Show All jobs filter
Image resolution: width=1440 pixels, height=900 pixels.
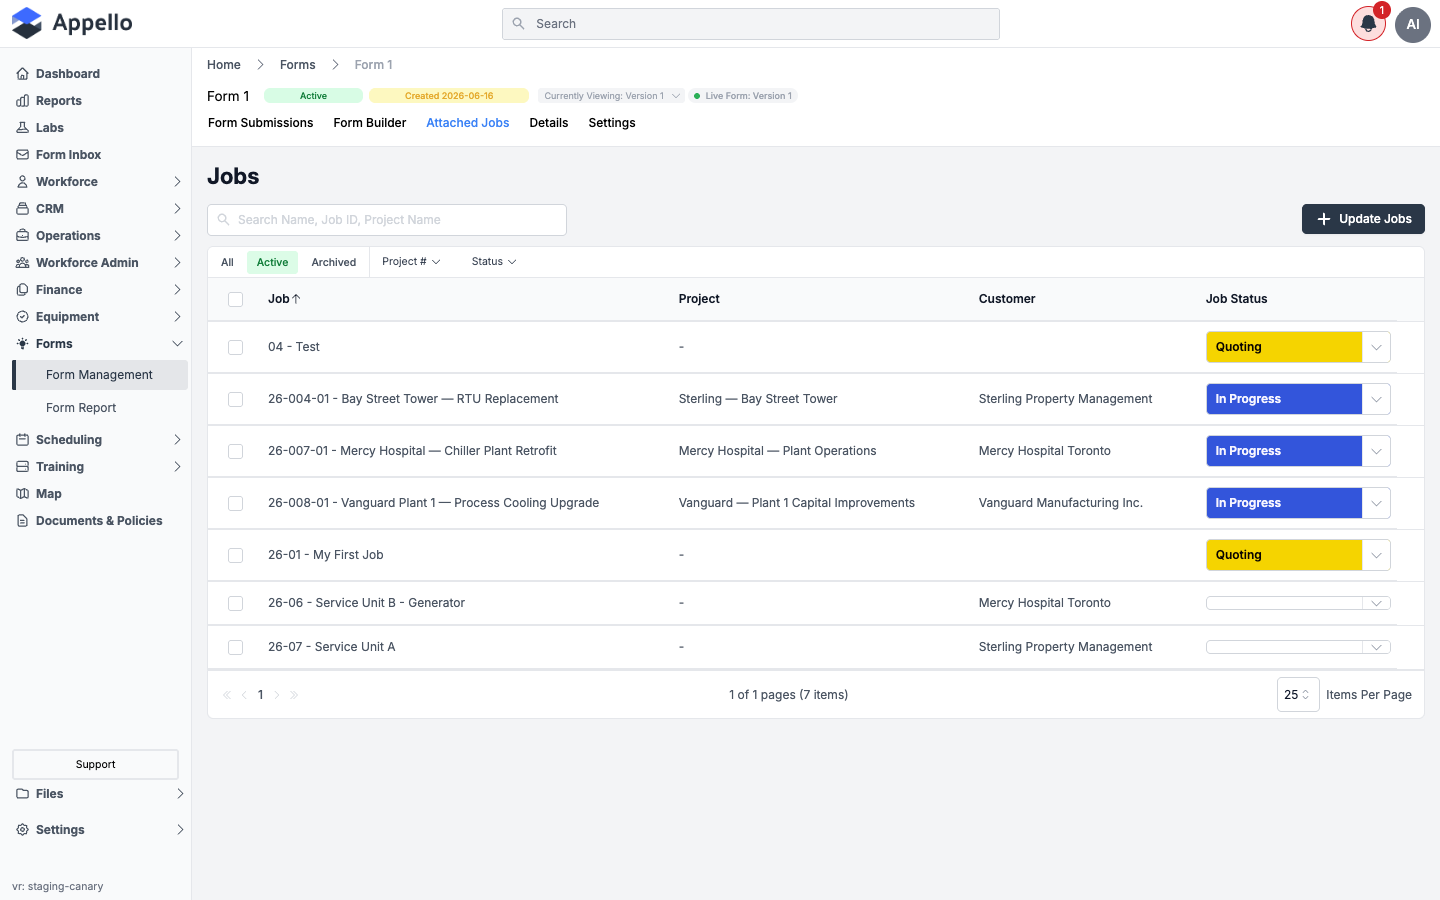(227, 262)
